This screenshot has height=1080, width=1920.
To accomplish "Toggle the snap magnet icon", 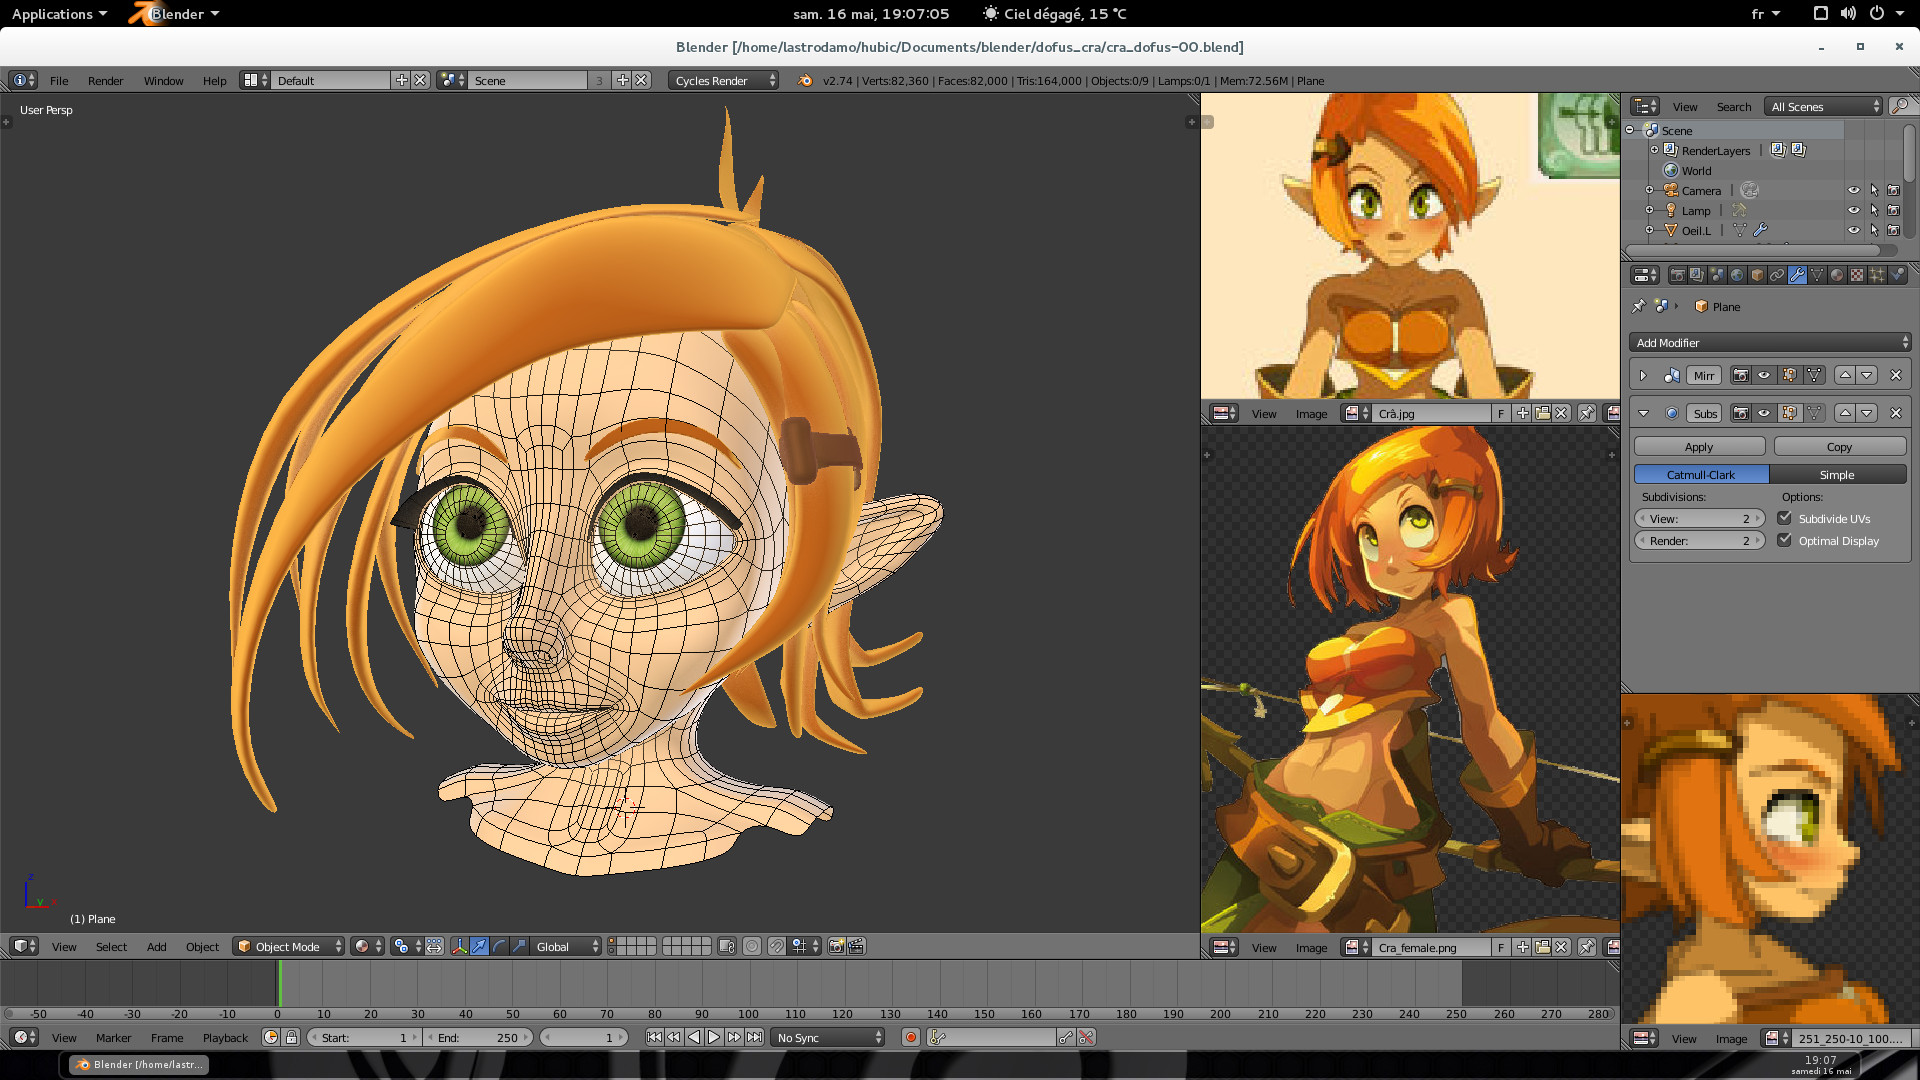I will 776,946.
